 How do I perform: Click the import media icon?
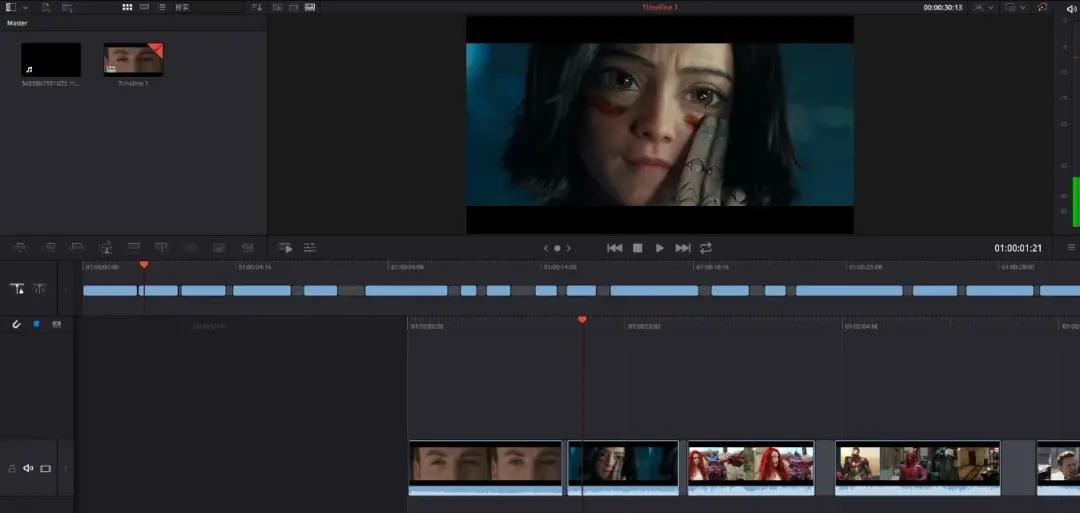pyautogui.click(x=46, y=7)
